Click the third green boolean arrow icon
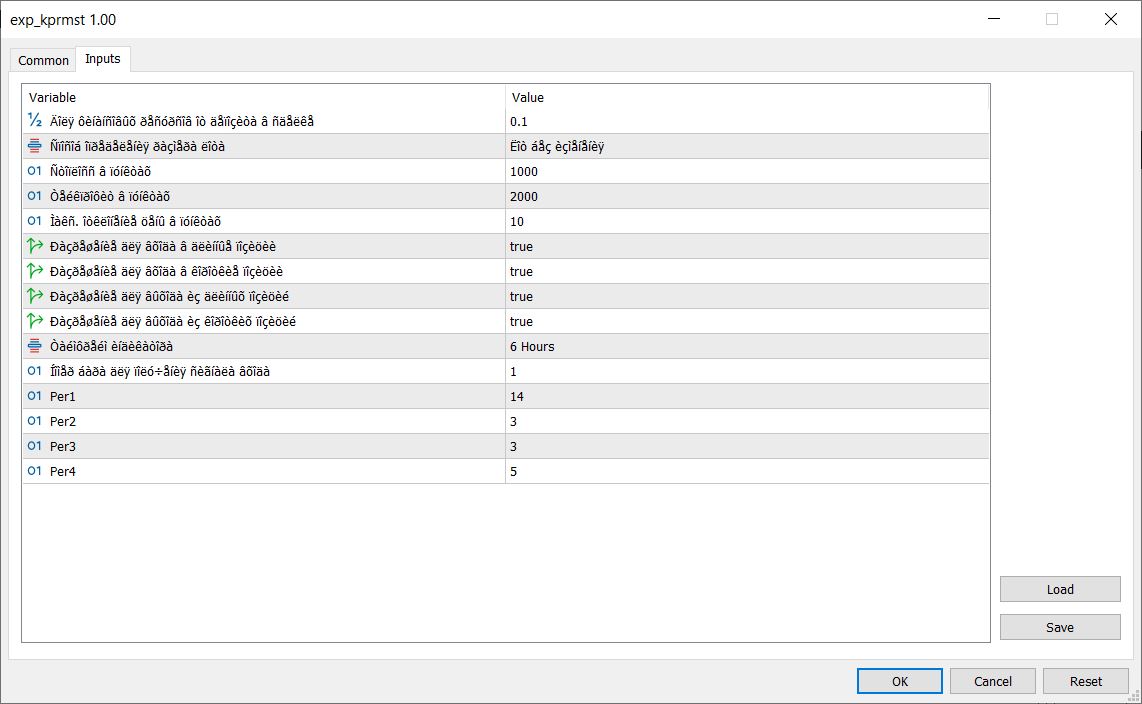Image resolution: width=1142 pixels, height=704 pixels. tap(34, 296)
